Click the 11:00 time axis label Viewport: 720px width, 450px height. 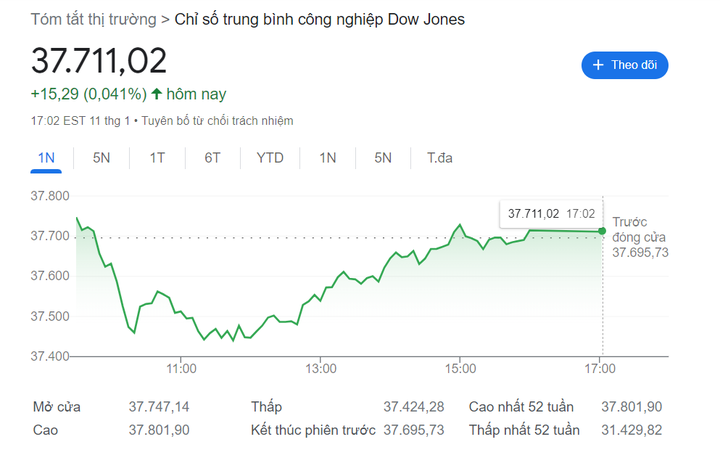point(180,370)
